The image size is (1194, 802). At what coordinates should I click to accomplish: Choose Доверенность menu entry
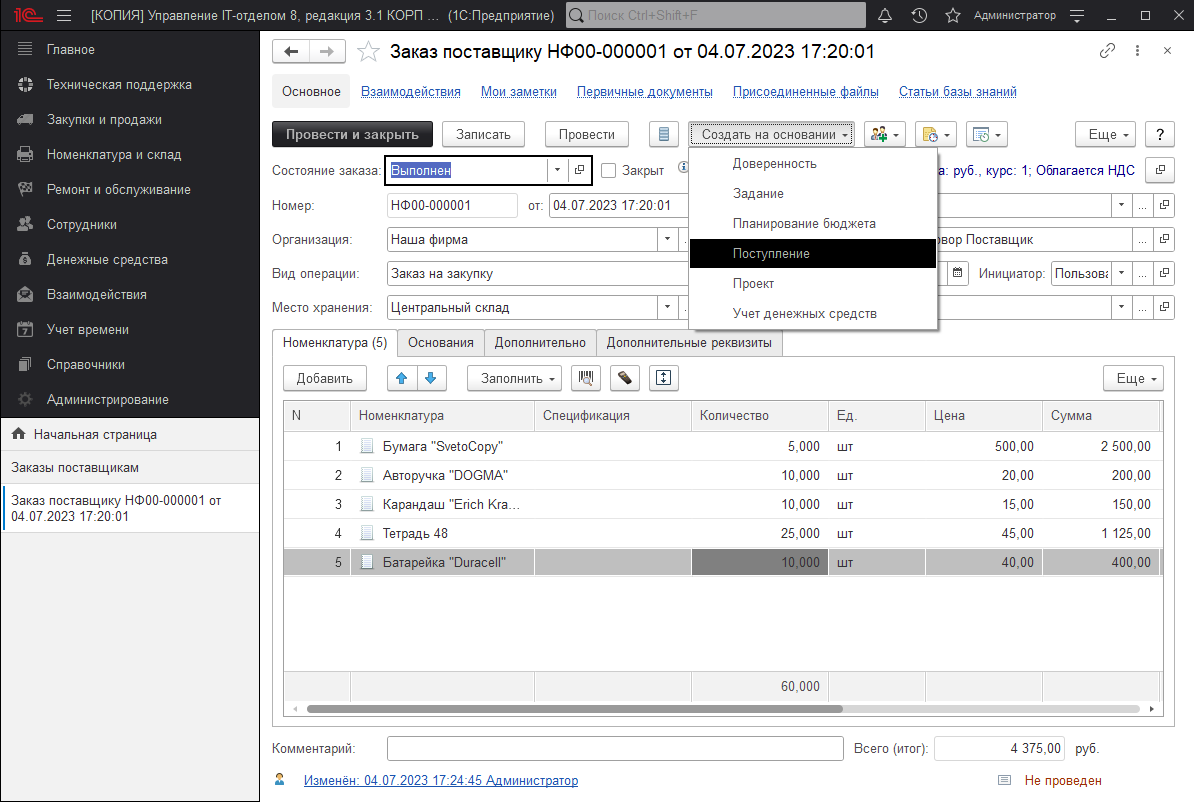point(774,164)
